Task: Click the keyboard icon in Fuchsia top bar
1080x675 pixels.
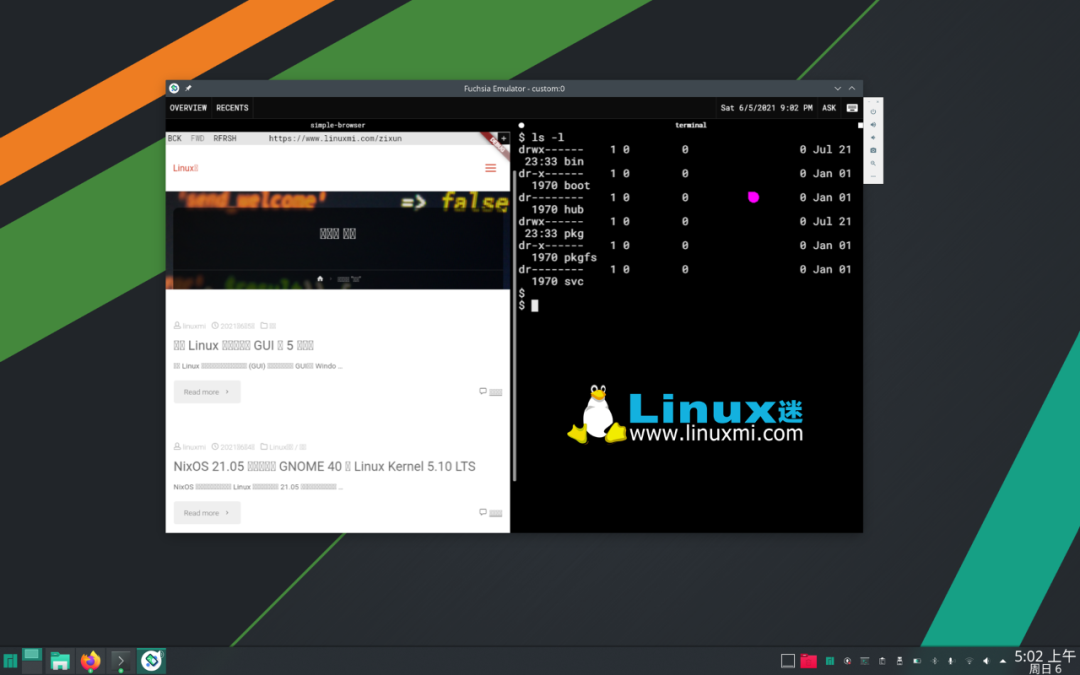Action: point(852,108)
